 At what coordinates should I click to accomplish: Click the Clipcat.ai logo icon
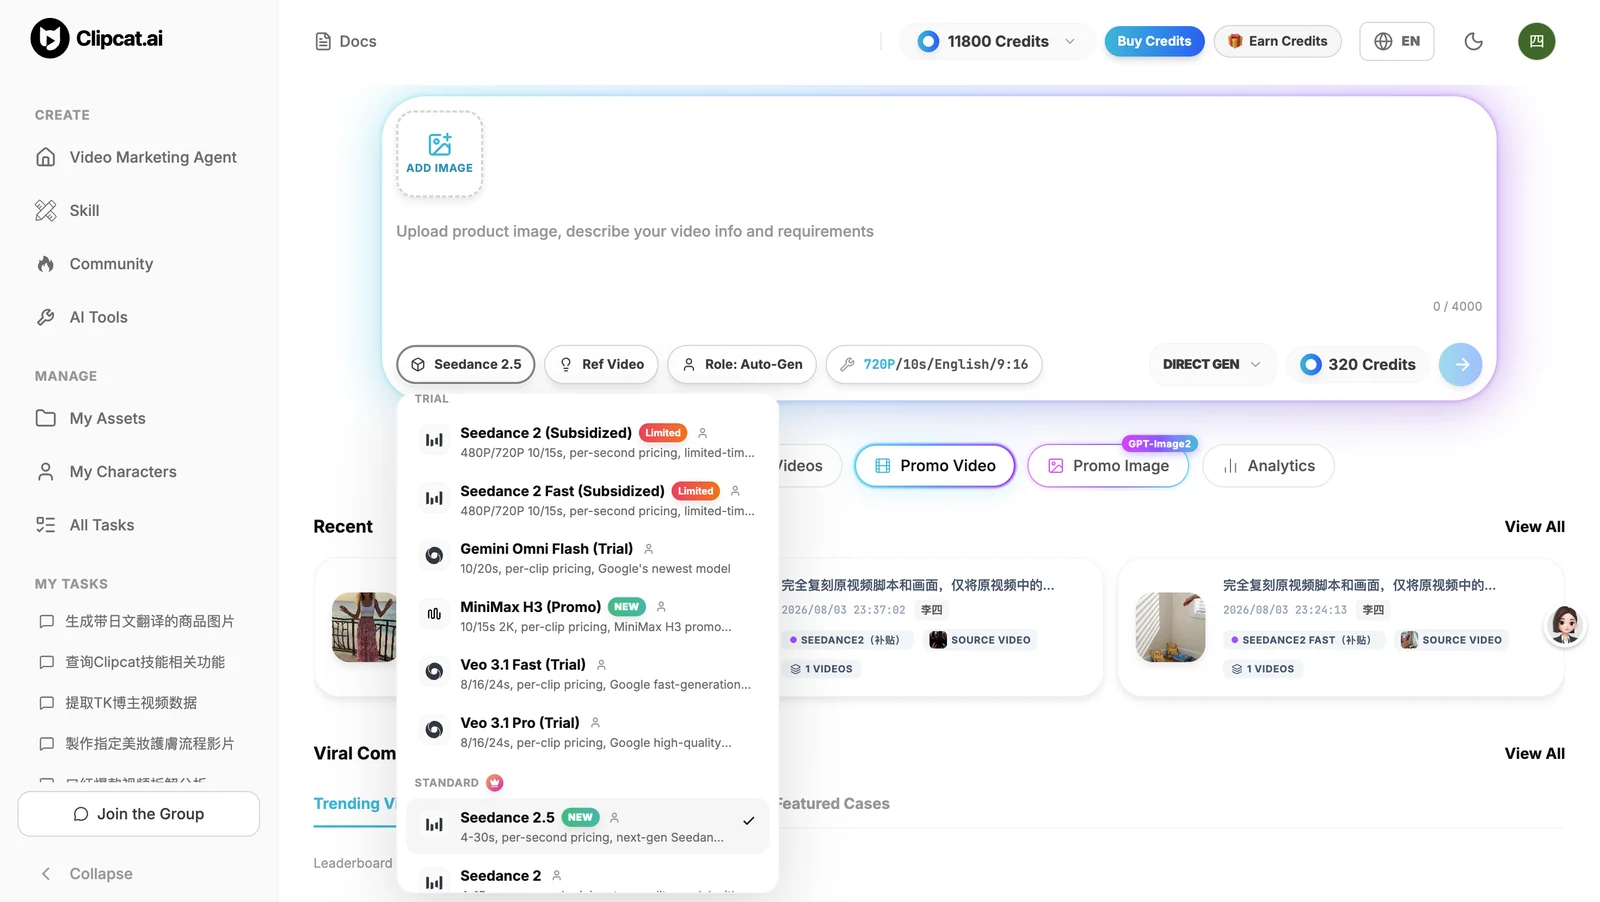[49, 39]
